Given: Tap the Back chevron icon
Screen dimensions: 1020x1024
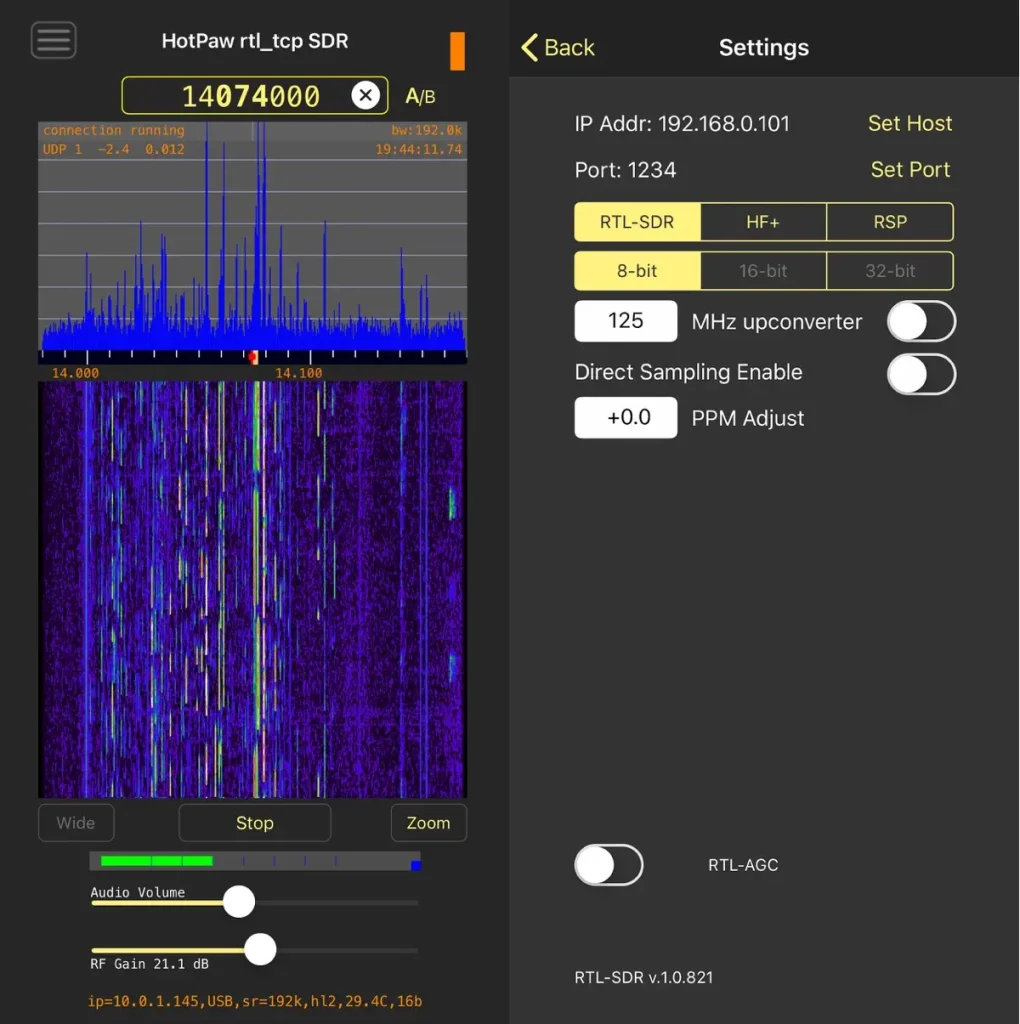Looking at the screenshot, I should tap(530, 48).
